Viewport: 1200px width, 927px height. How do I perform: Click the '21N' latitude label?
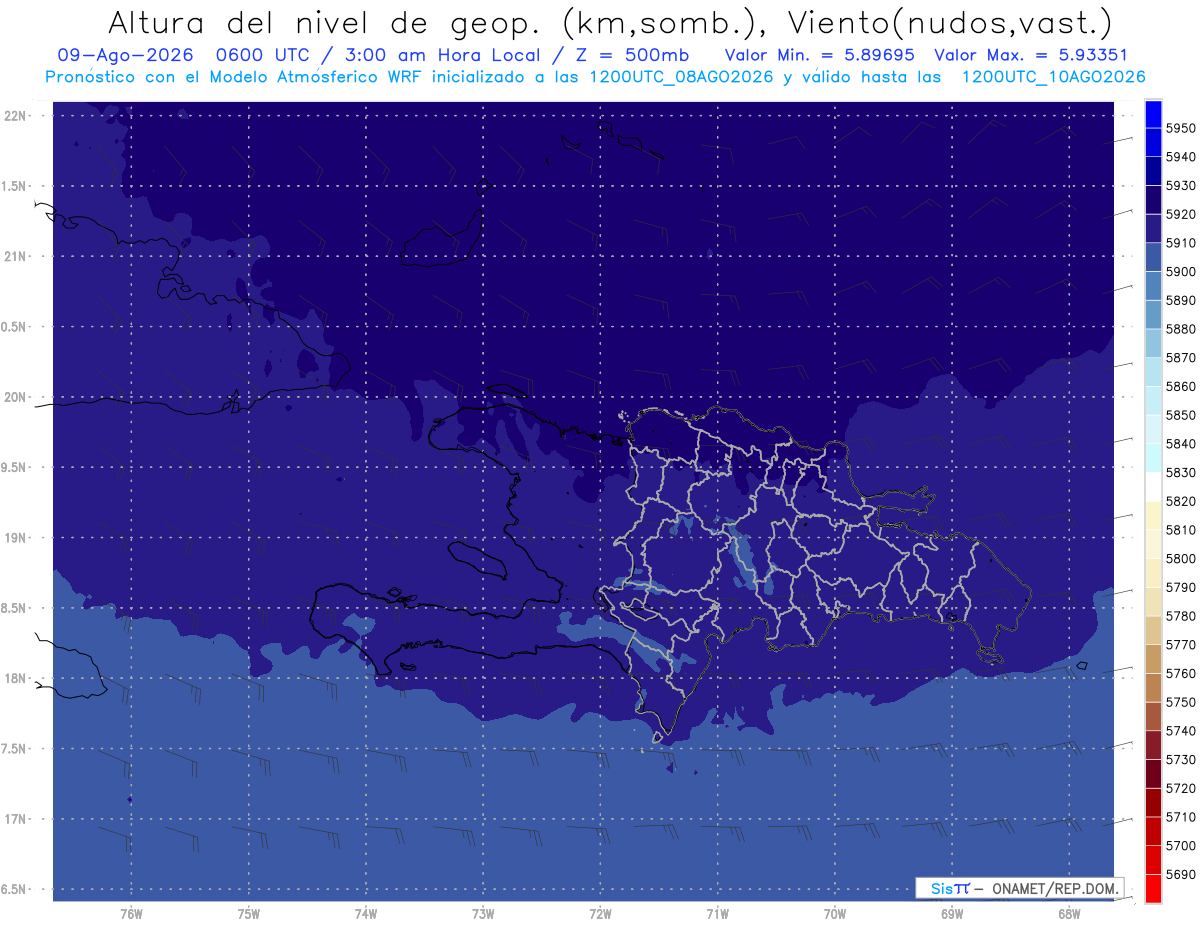[x=16, y=256]
